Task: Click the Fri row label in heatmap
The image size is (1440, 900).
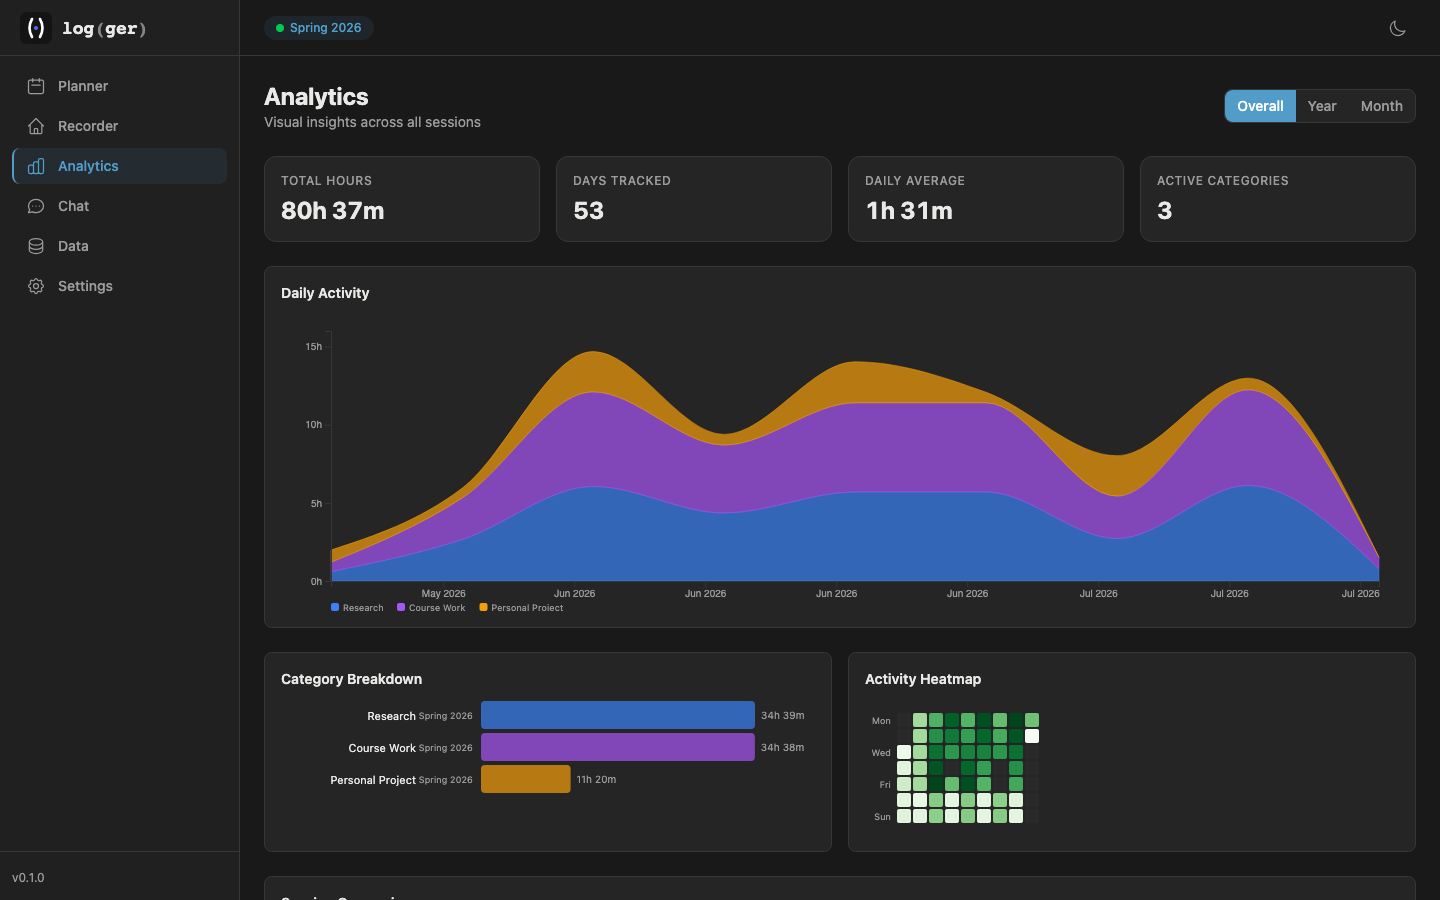Action: [885, 785]
